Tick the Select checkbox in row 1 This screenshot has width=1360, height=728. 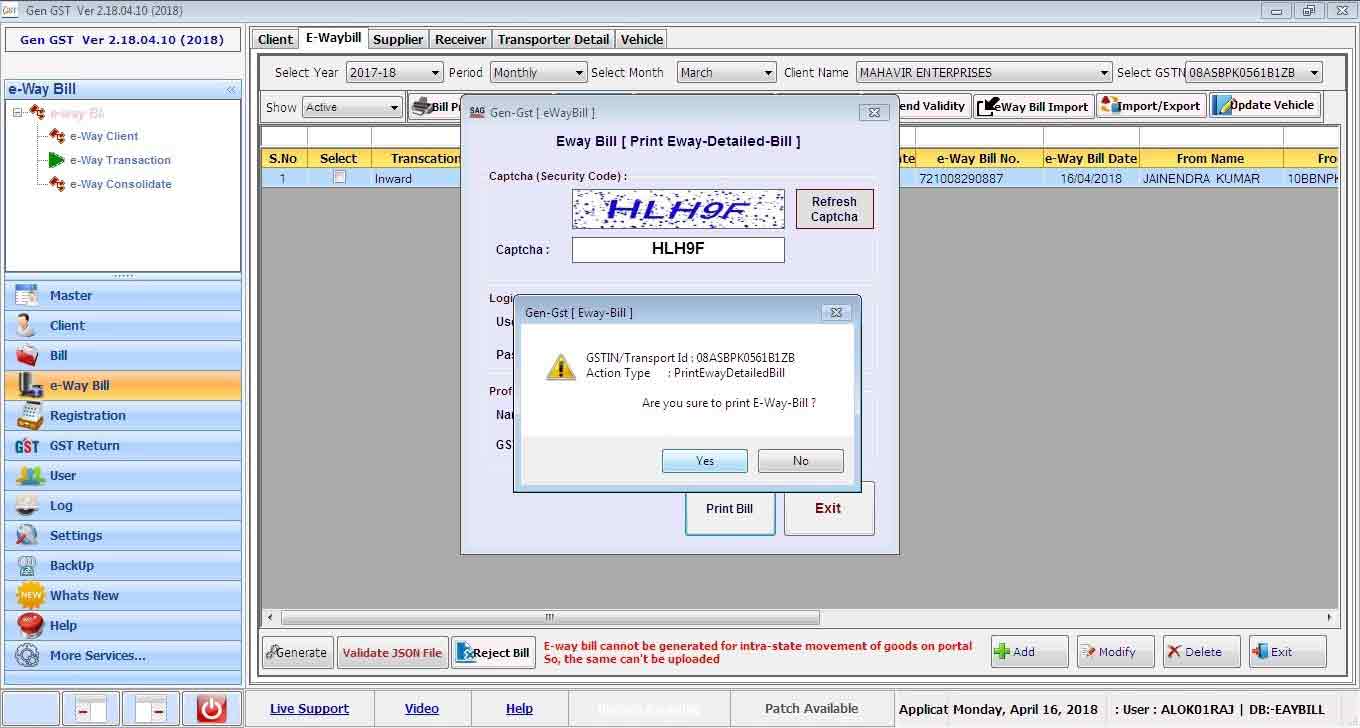(x=339, y=178)
